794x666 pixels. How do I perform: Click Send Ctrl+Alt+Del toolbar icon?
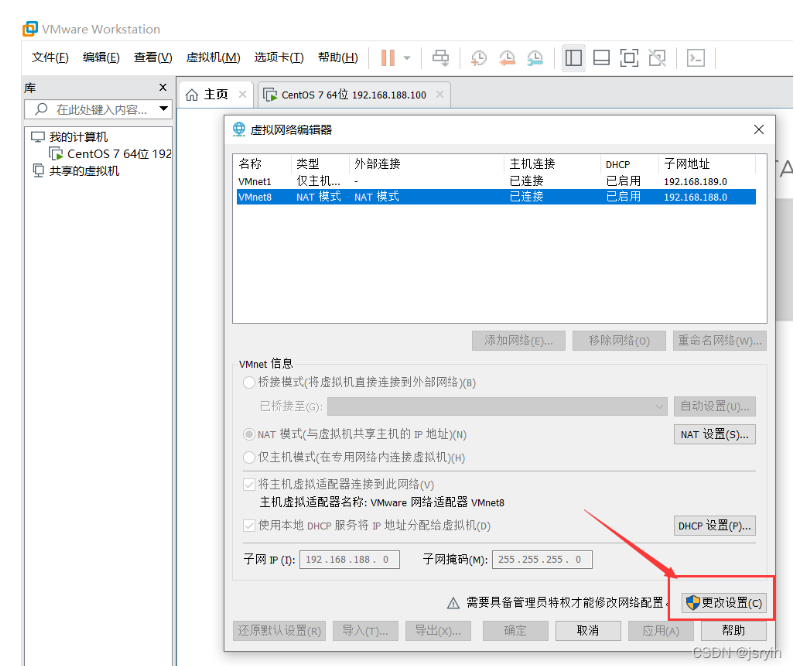pyautogui.click(x=440, y=58)
